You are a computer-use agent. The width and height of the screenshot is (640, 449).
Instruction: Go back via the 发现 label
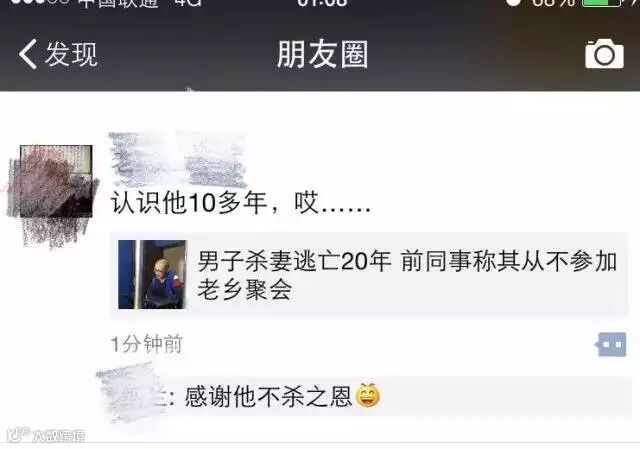pos(71,54)
